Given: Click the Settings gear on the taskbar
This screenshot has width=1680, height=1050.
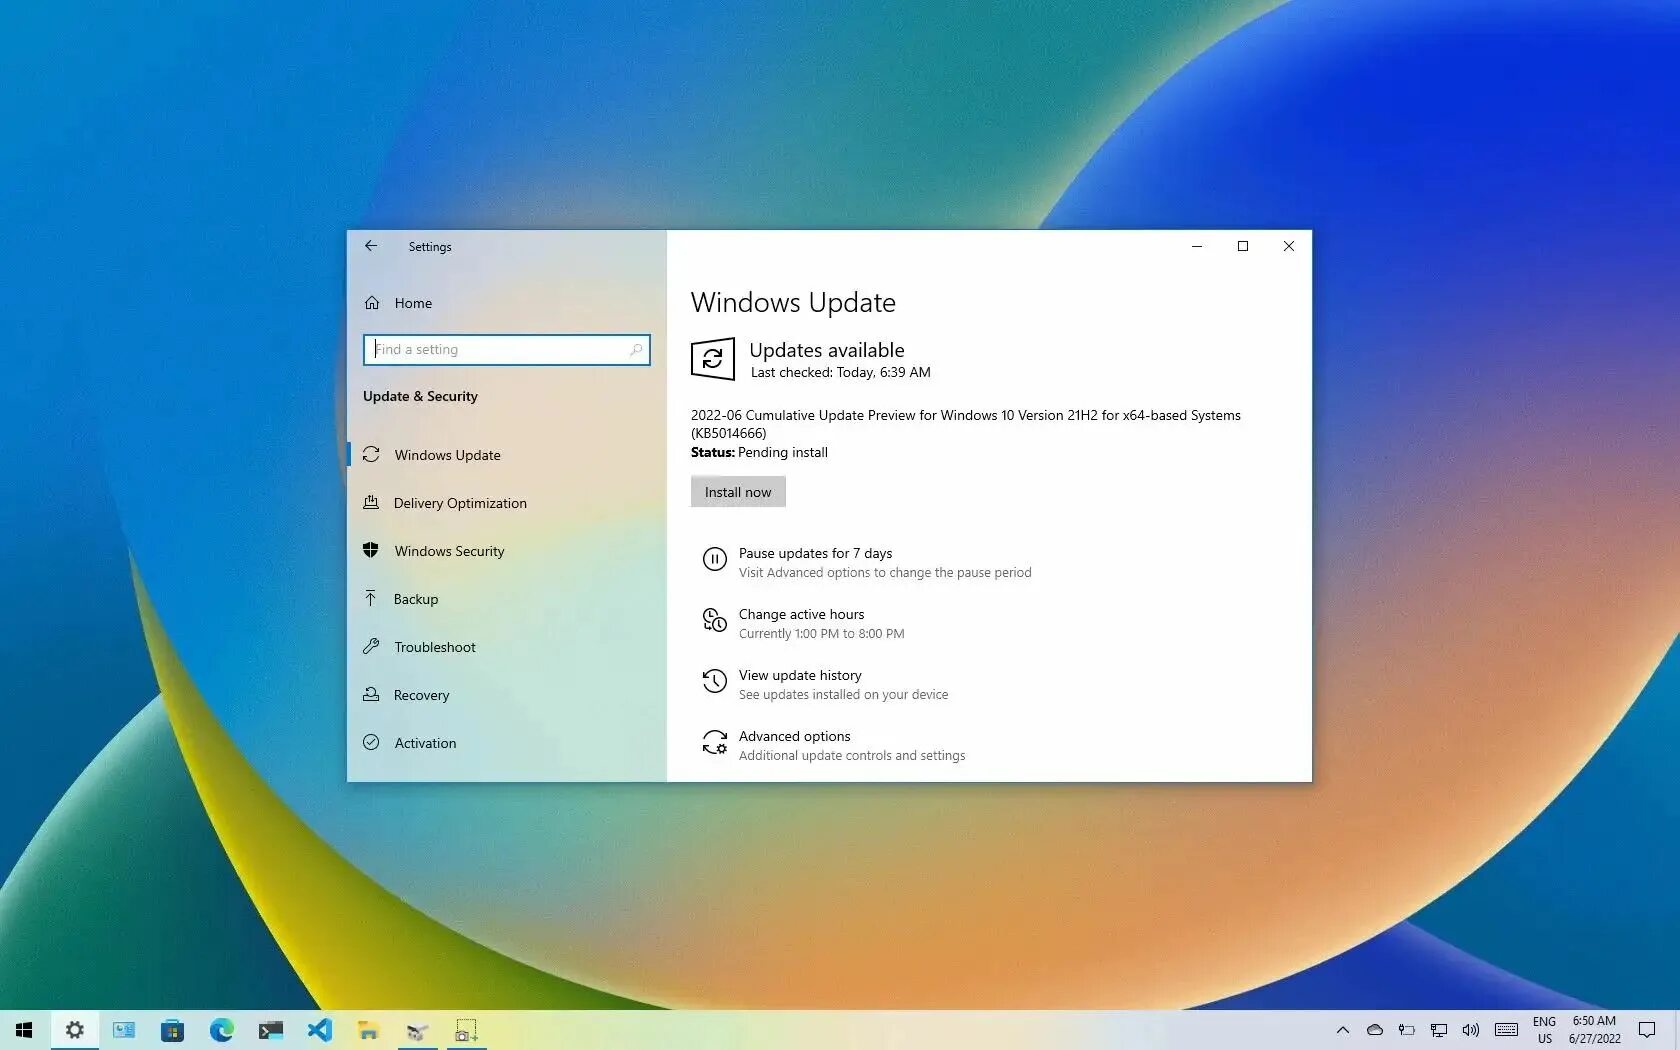Looking at the screenshot, I should coord(74,1030).
